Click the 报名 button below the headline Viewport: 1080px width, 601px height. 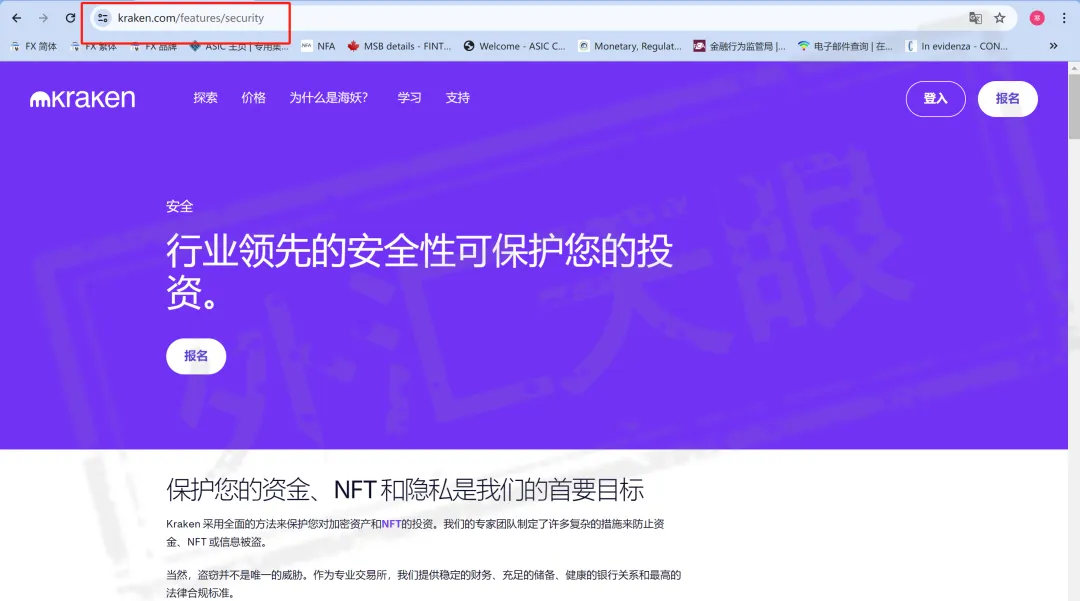(196, 356)
